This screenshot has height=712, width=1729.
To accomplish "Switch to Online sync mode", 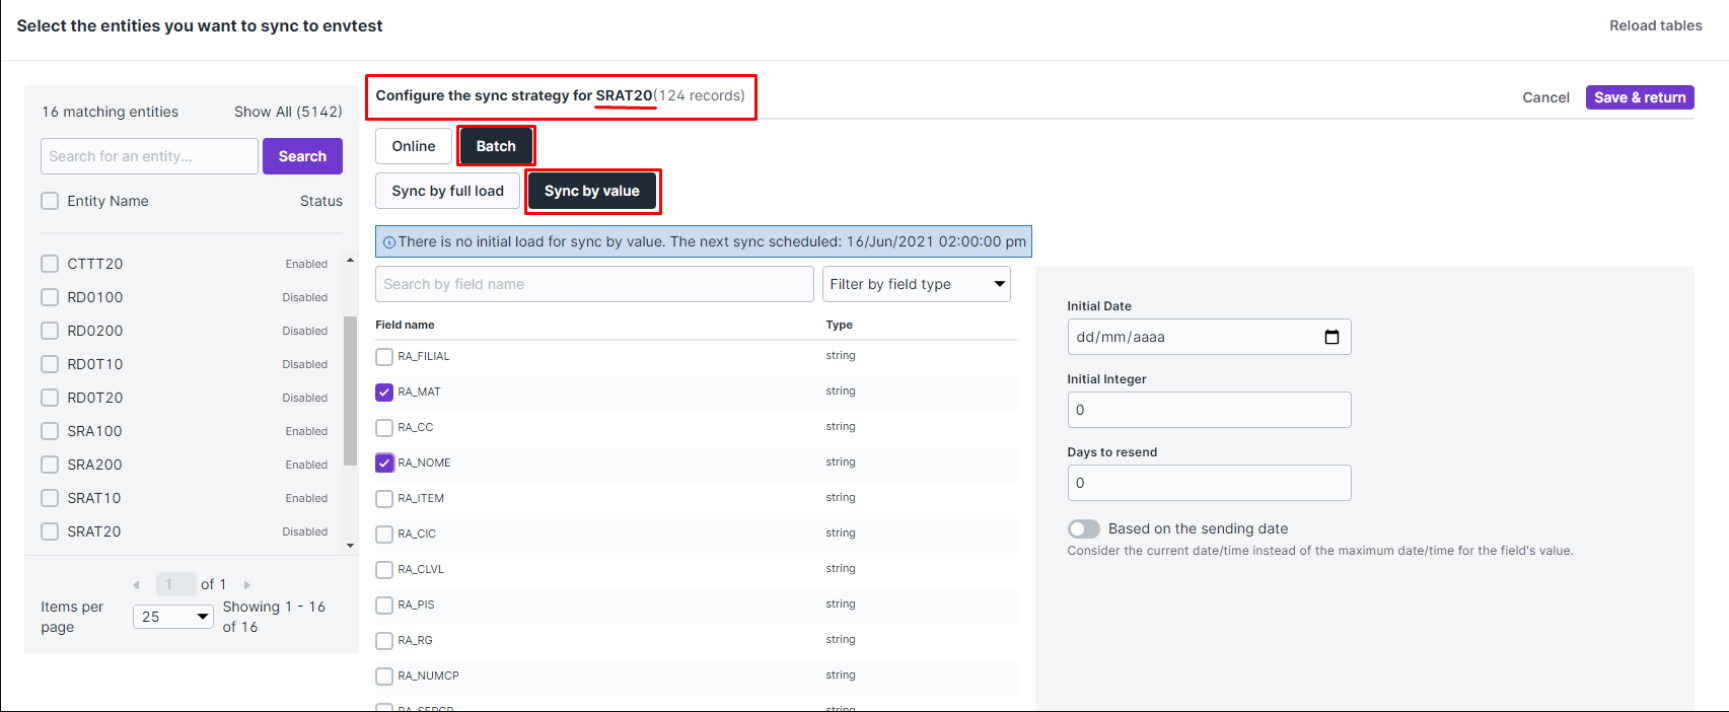I will pos(413,146).
